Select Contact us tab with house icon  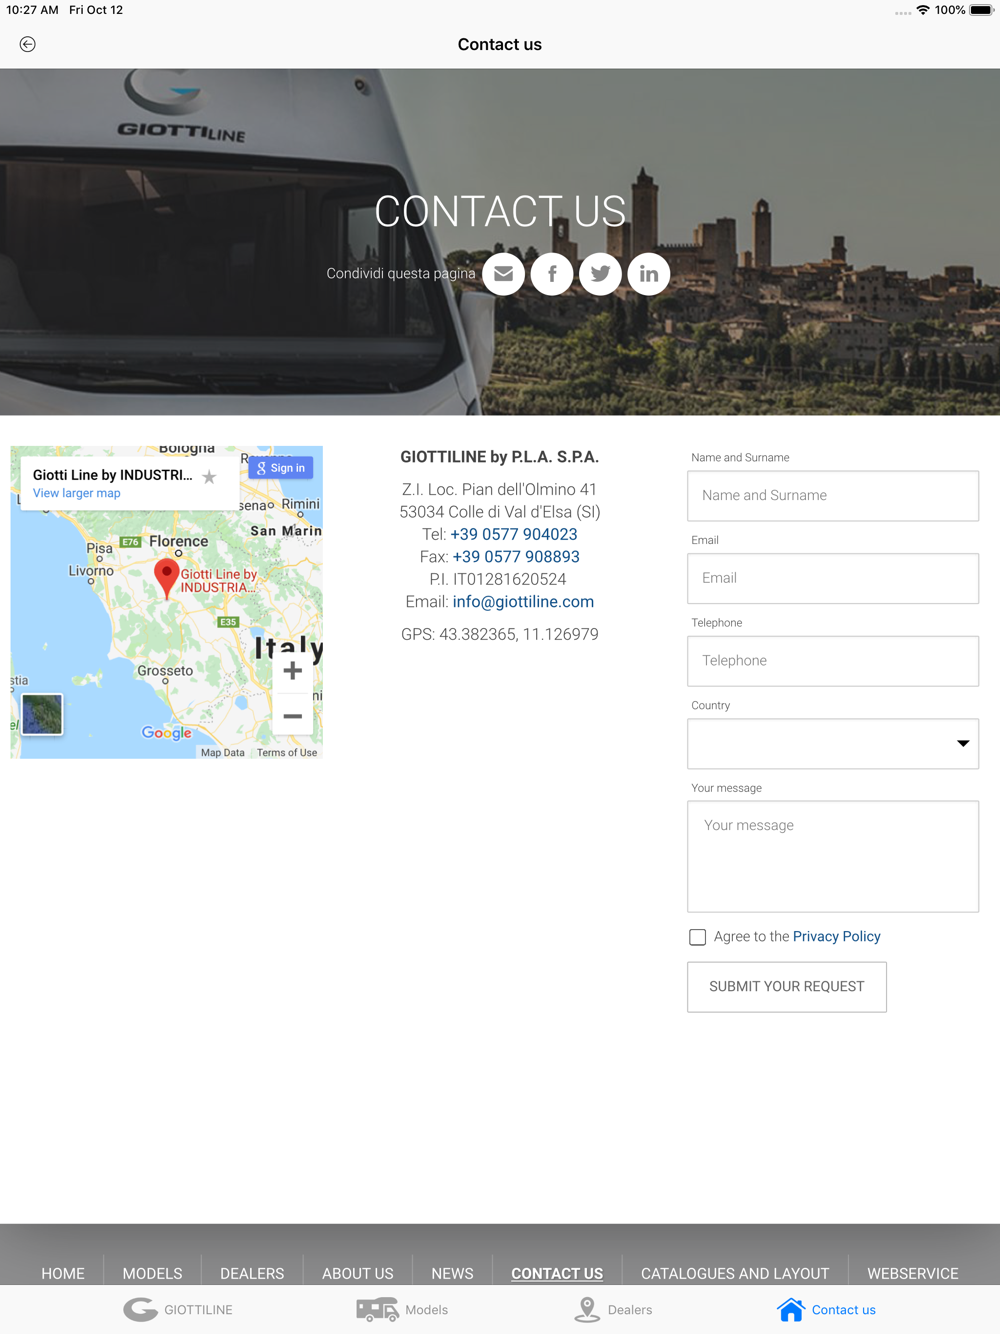827,1310
